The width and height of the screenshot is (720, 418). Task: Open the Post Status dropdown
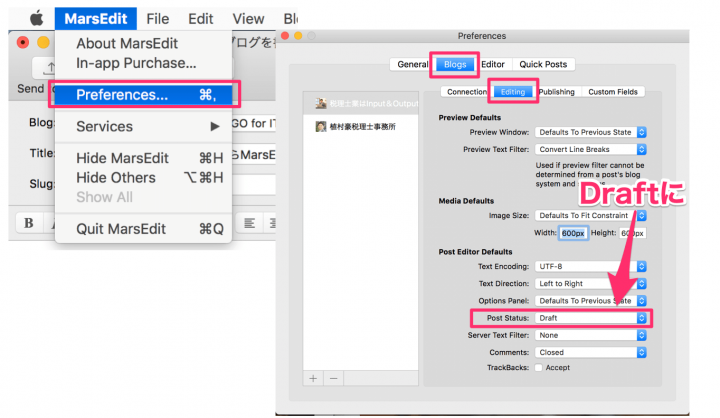[591, 318]
